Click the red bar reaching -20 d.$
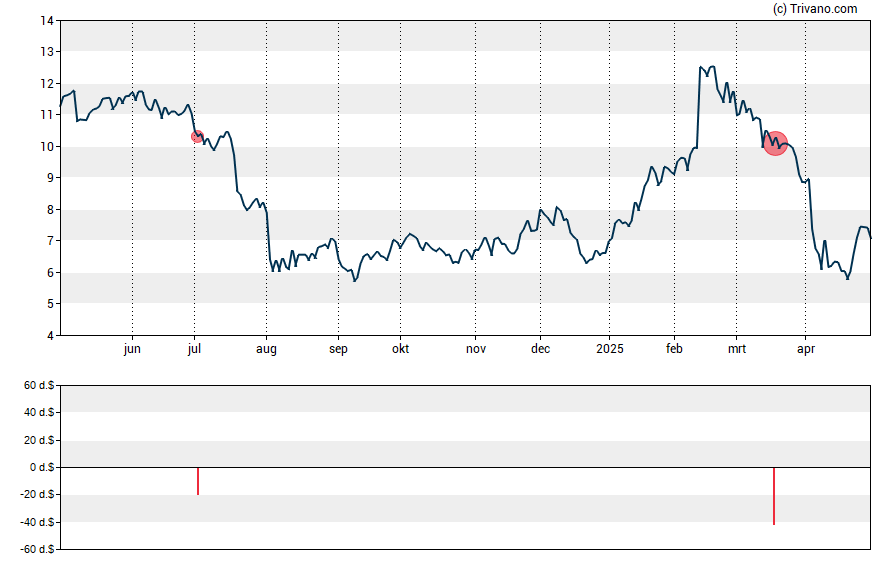888x565 pixels. click(198, 481)
